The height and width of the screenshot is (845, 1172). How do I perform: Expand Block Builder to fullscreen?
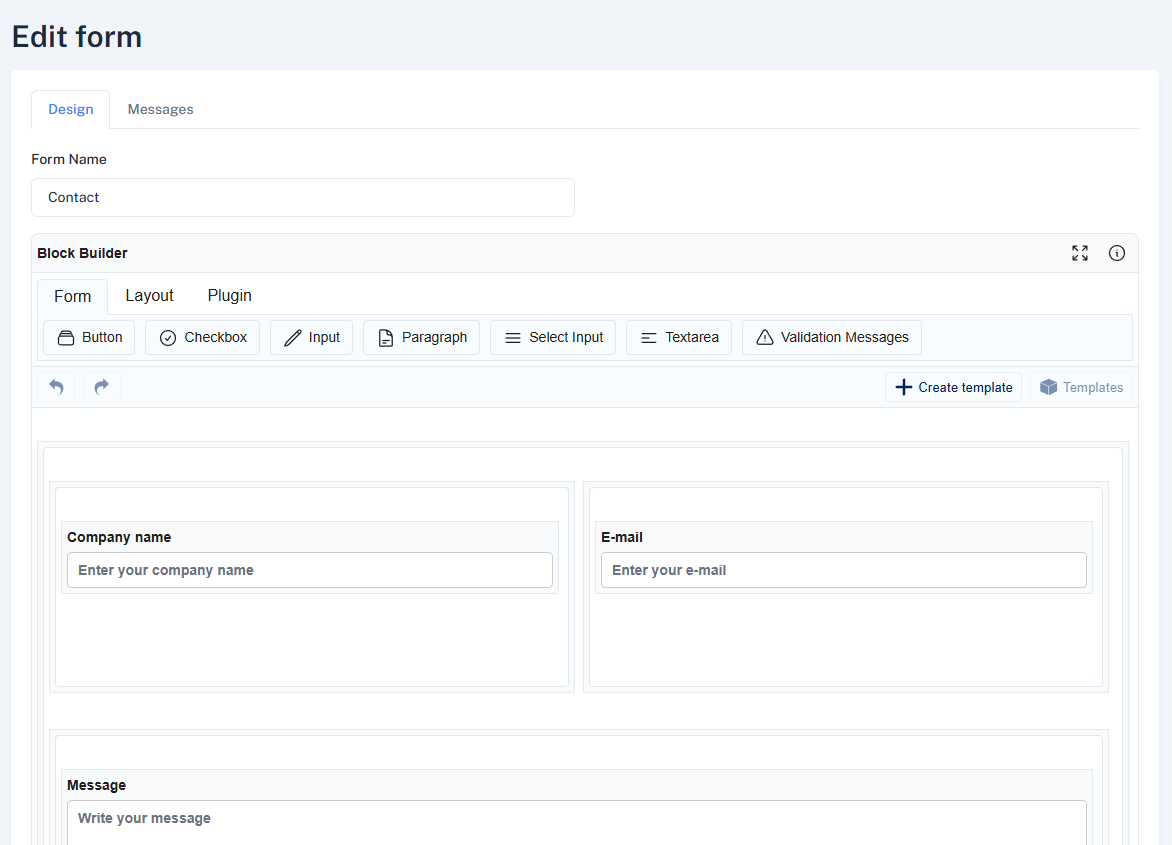point(1079,253)
